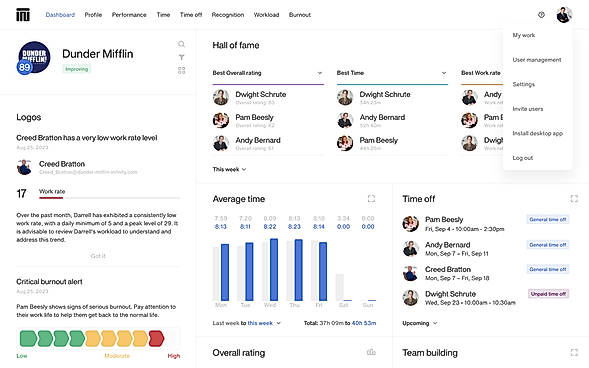Screen dimensions: 589x368
Task: Click Andy Bernard's avatar under Best Time
Action: coord(345,120)
